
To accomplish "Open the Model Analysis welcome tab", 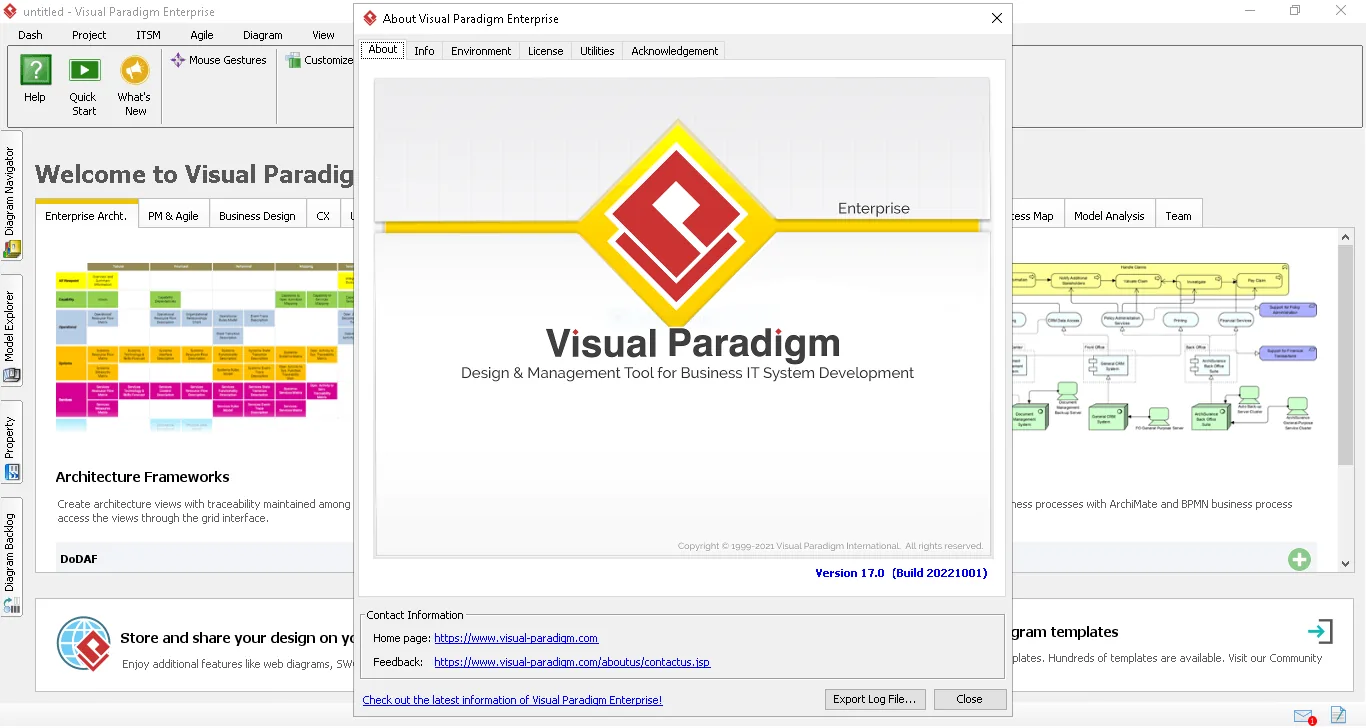I will 1109,216.
